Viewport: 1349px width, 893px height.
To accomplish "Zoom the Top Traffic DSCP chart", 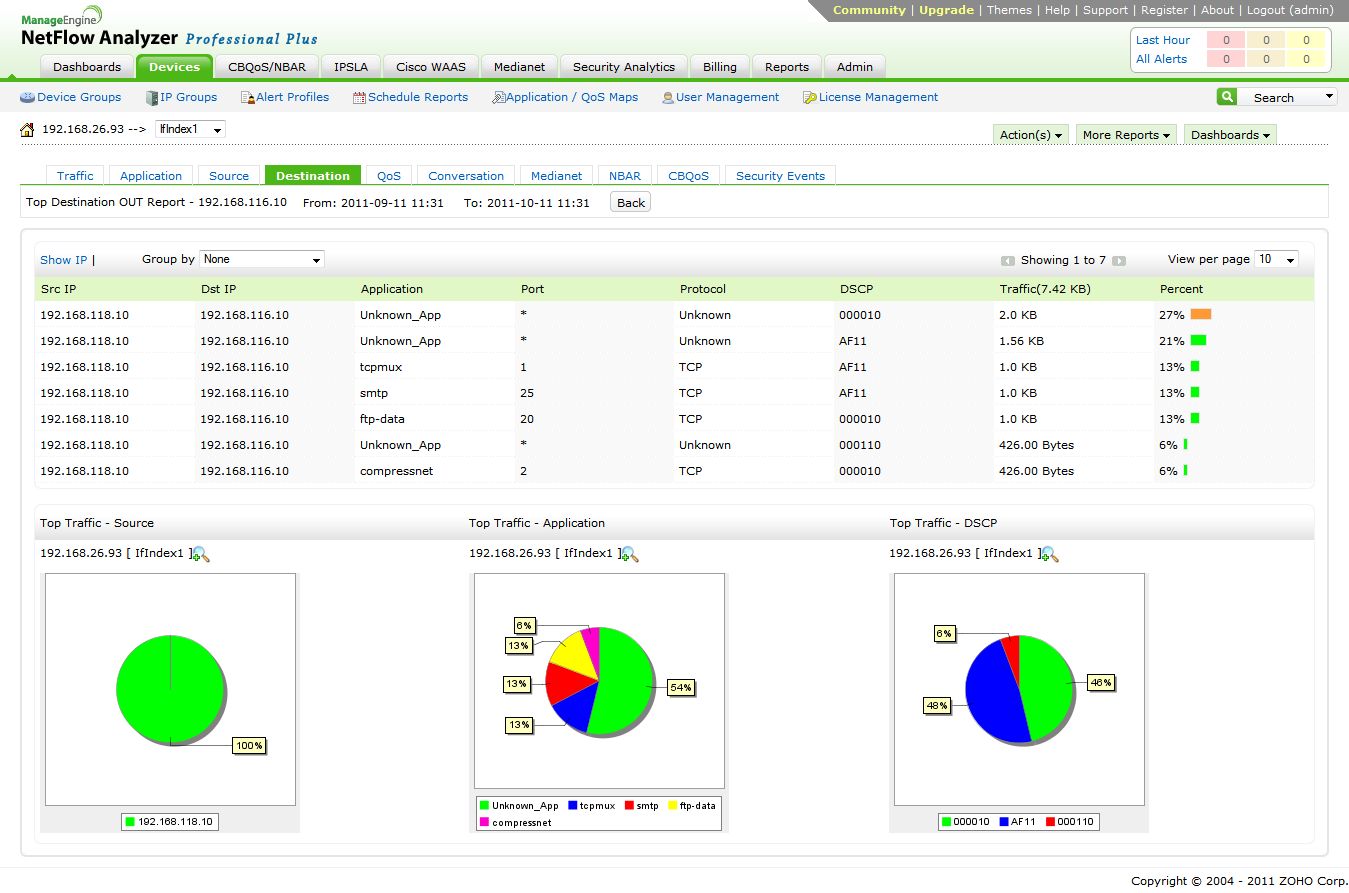I will click(1050, 554).
